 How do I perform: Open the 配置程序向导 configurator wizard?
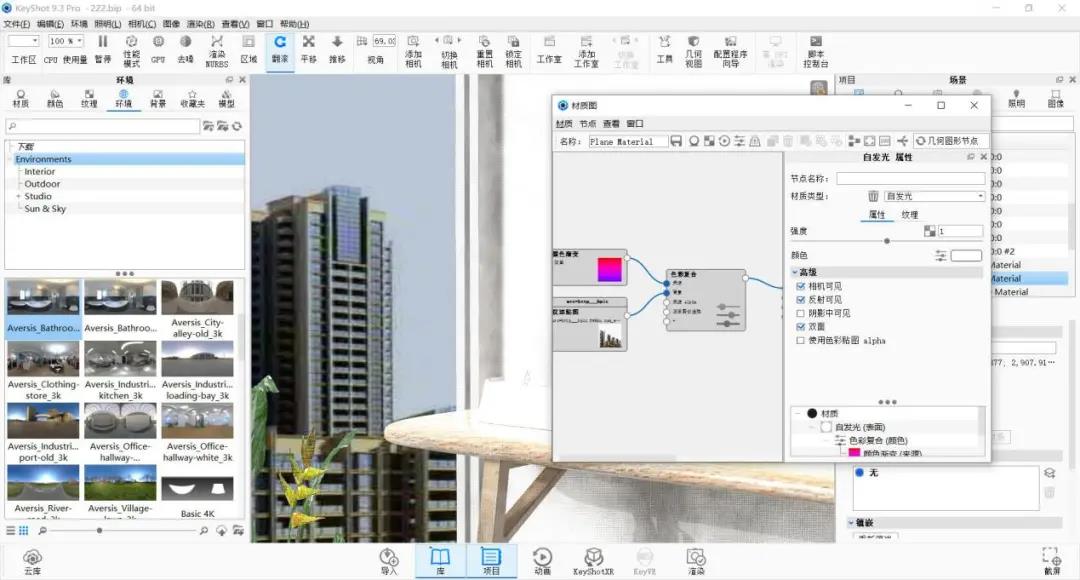point(730,50)
